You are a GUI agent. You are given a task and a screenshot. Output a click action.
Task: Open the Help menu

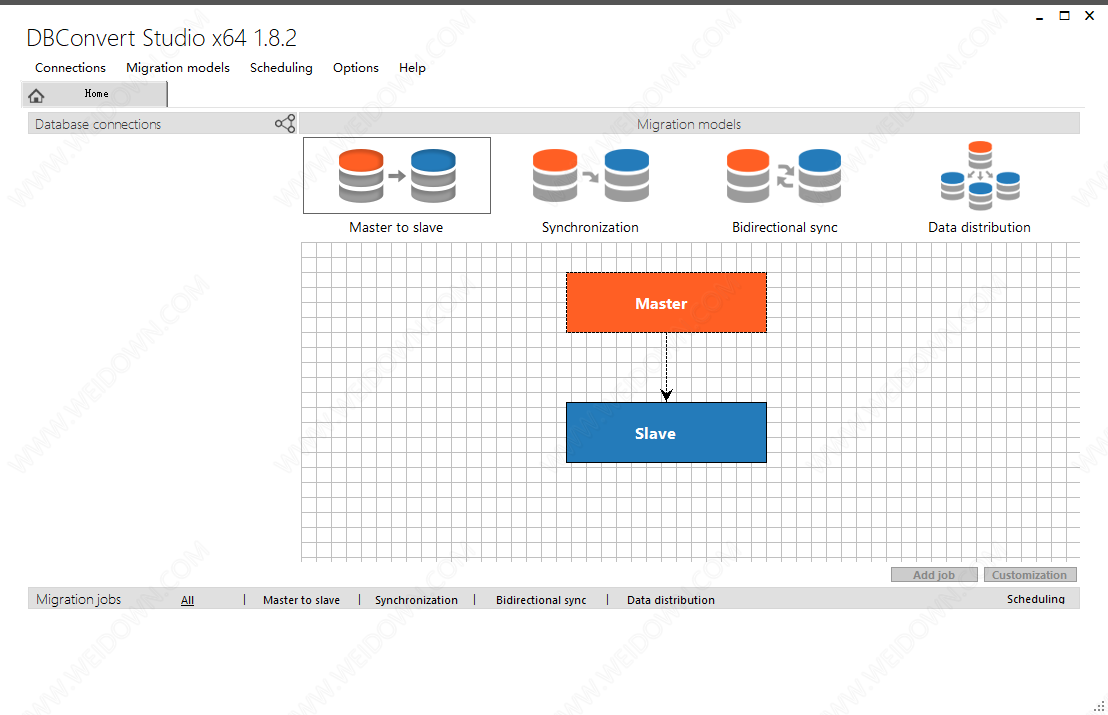pyautogui.click(x=412, y=68)
